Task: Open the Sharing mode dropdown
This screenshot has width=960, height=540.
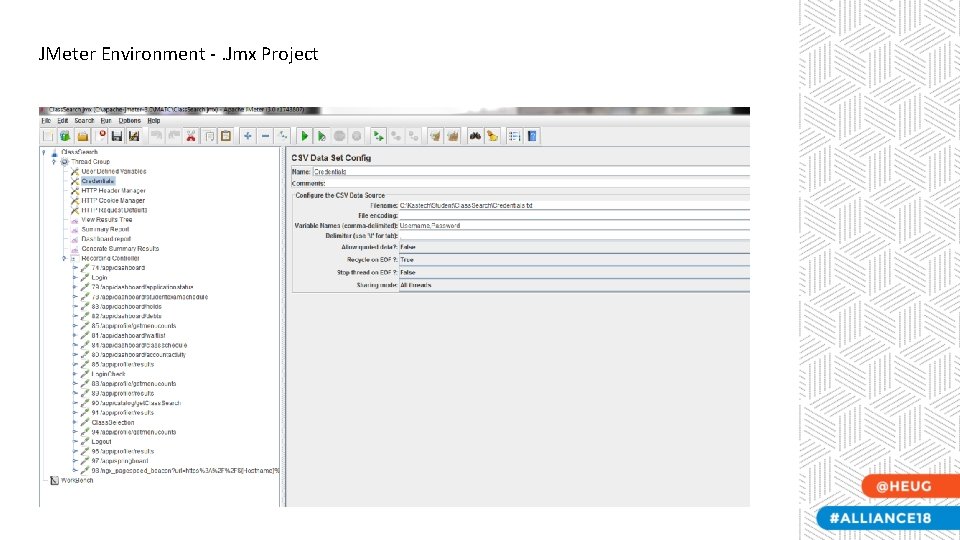Action: (574, 285)
